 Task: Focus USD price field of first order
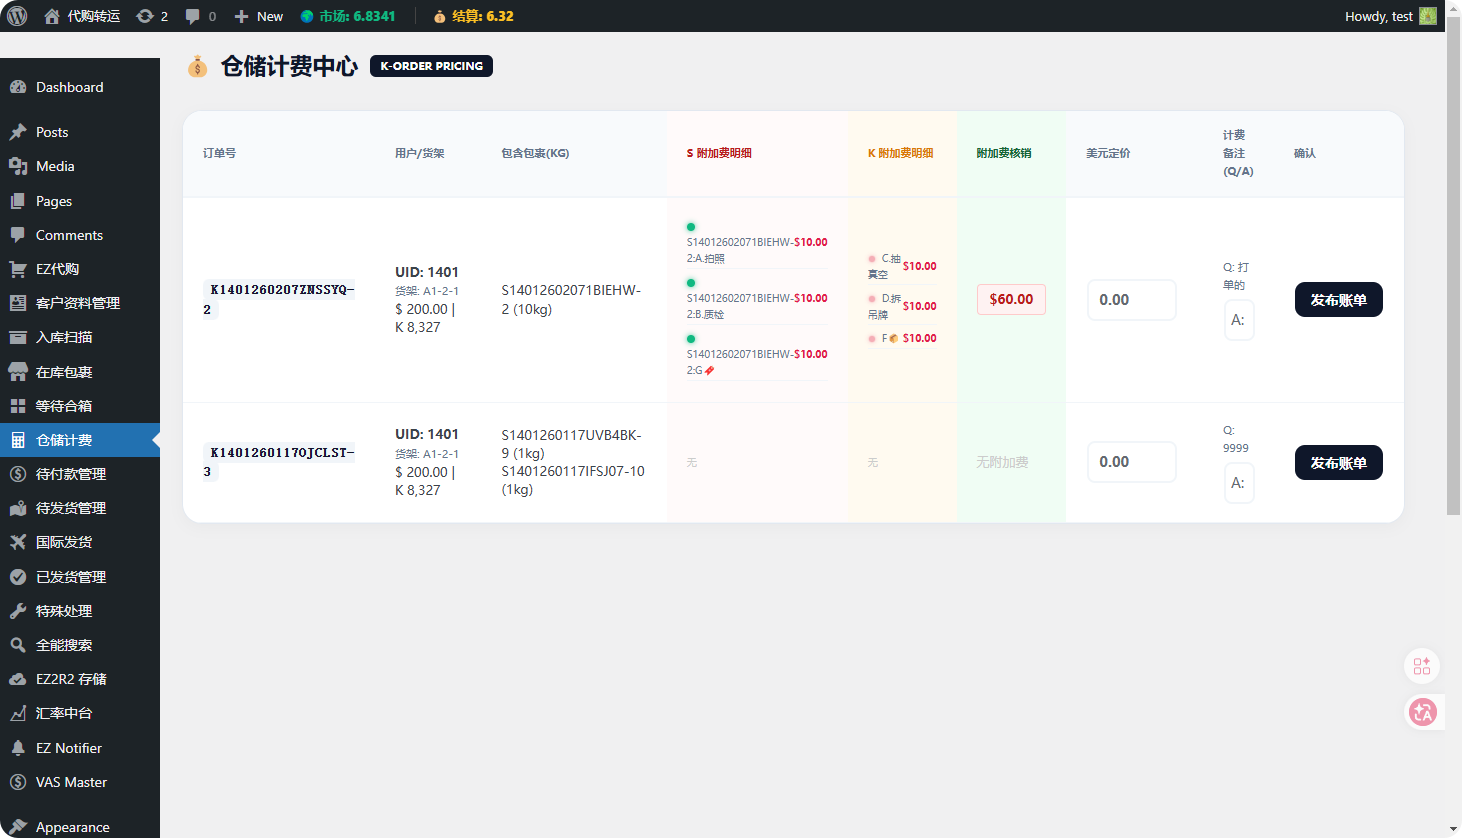click(1131, 300)
